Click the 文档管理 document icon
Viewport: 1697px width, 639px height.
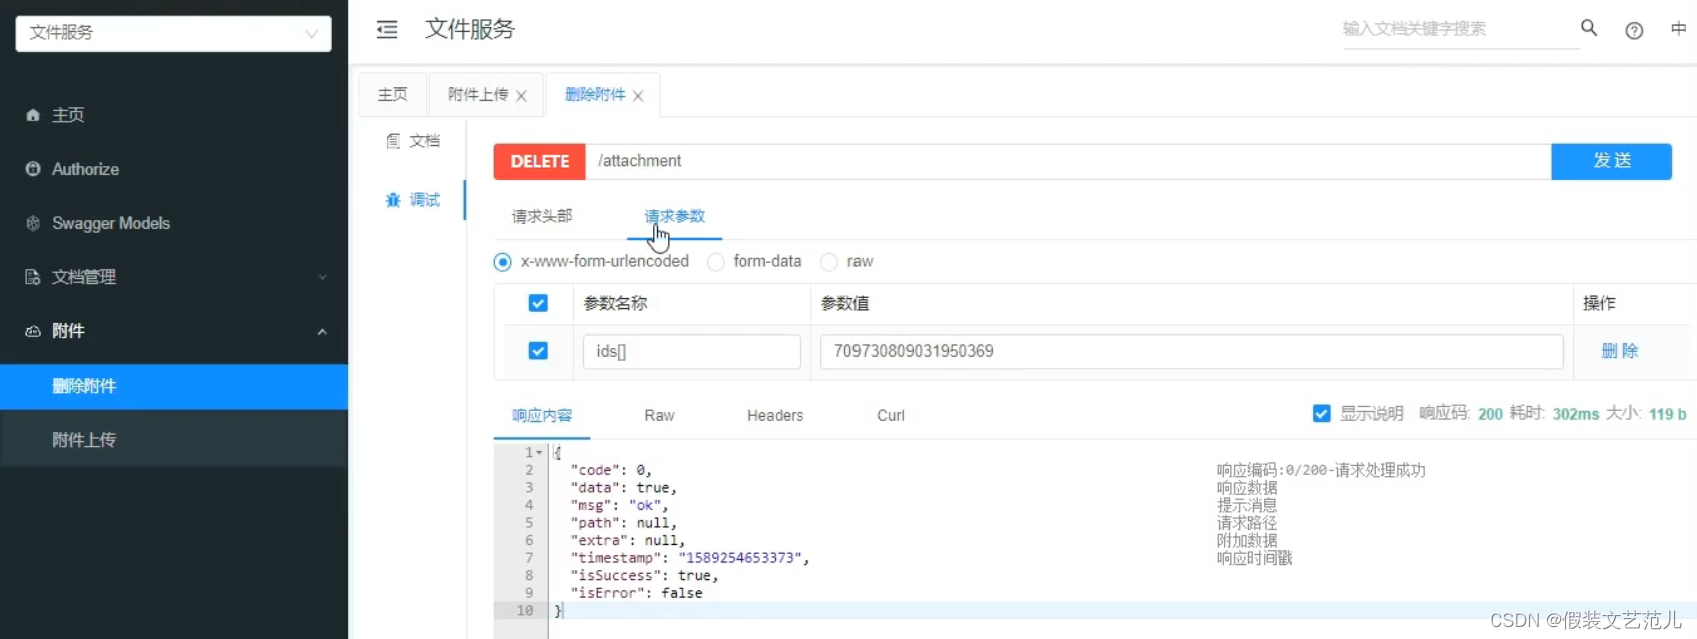33,277
